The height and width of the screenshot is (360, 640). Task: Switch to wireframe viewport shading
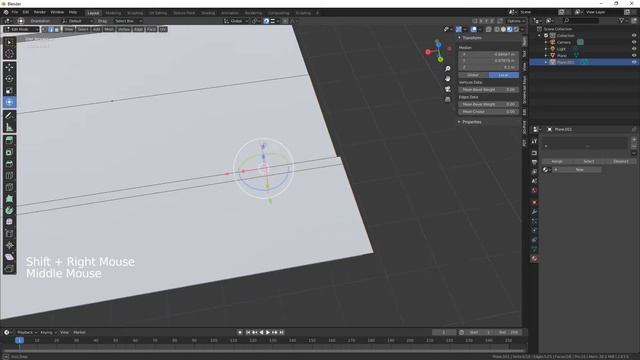[x=497, y=29]
